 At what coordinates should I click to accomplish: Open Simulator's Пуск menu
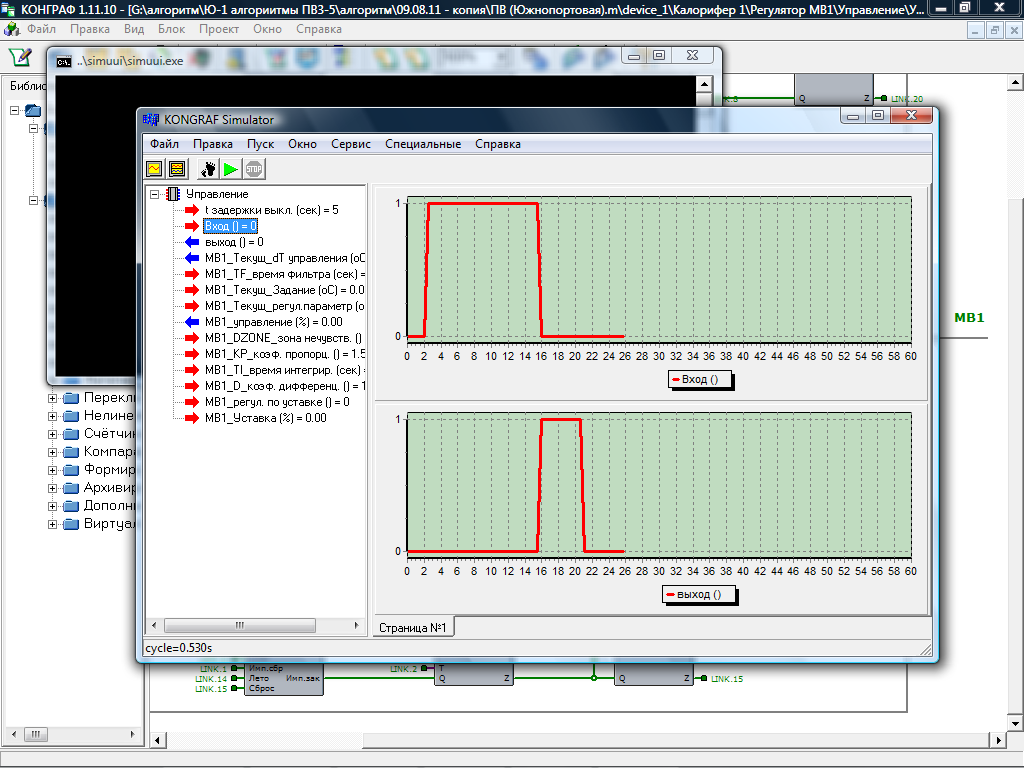(261, 144)
